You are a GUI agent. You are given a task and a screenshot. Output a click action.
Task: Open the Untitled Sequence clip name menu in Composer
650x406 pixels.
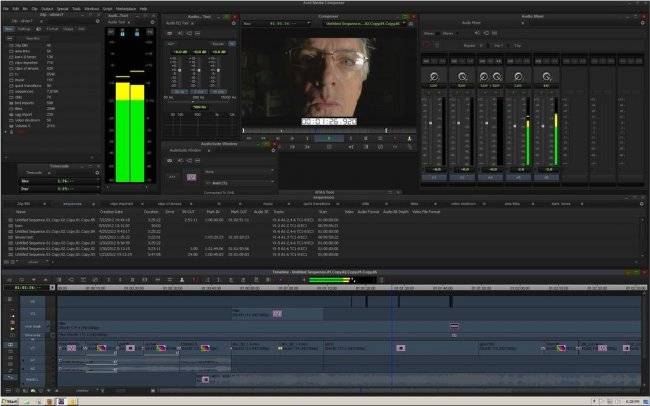[365, 24]
